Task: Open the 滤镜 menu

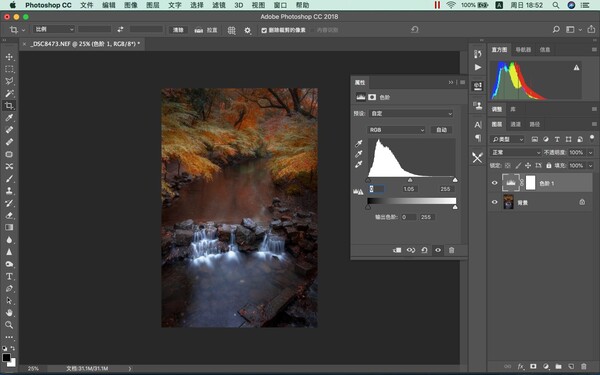Action: pos(219,5)
